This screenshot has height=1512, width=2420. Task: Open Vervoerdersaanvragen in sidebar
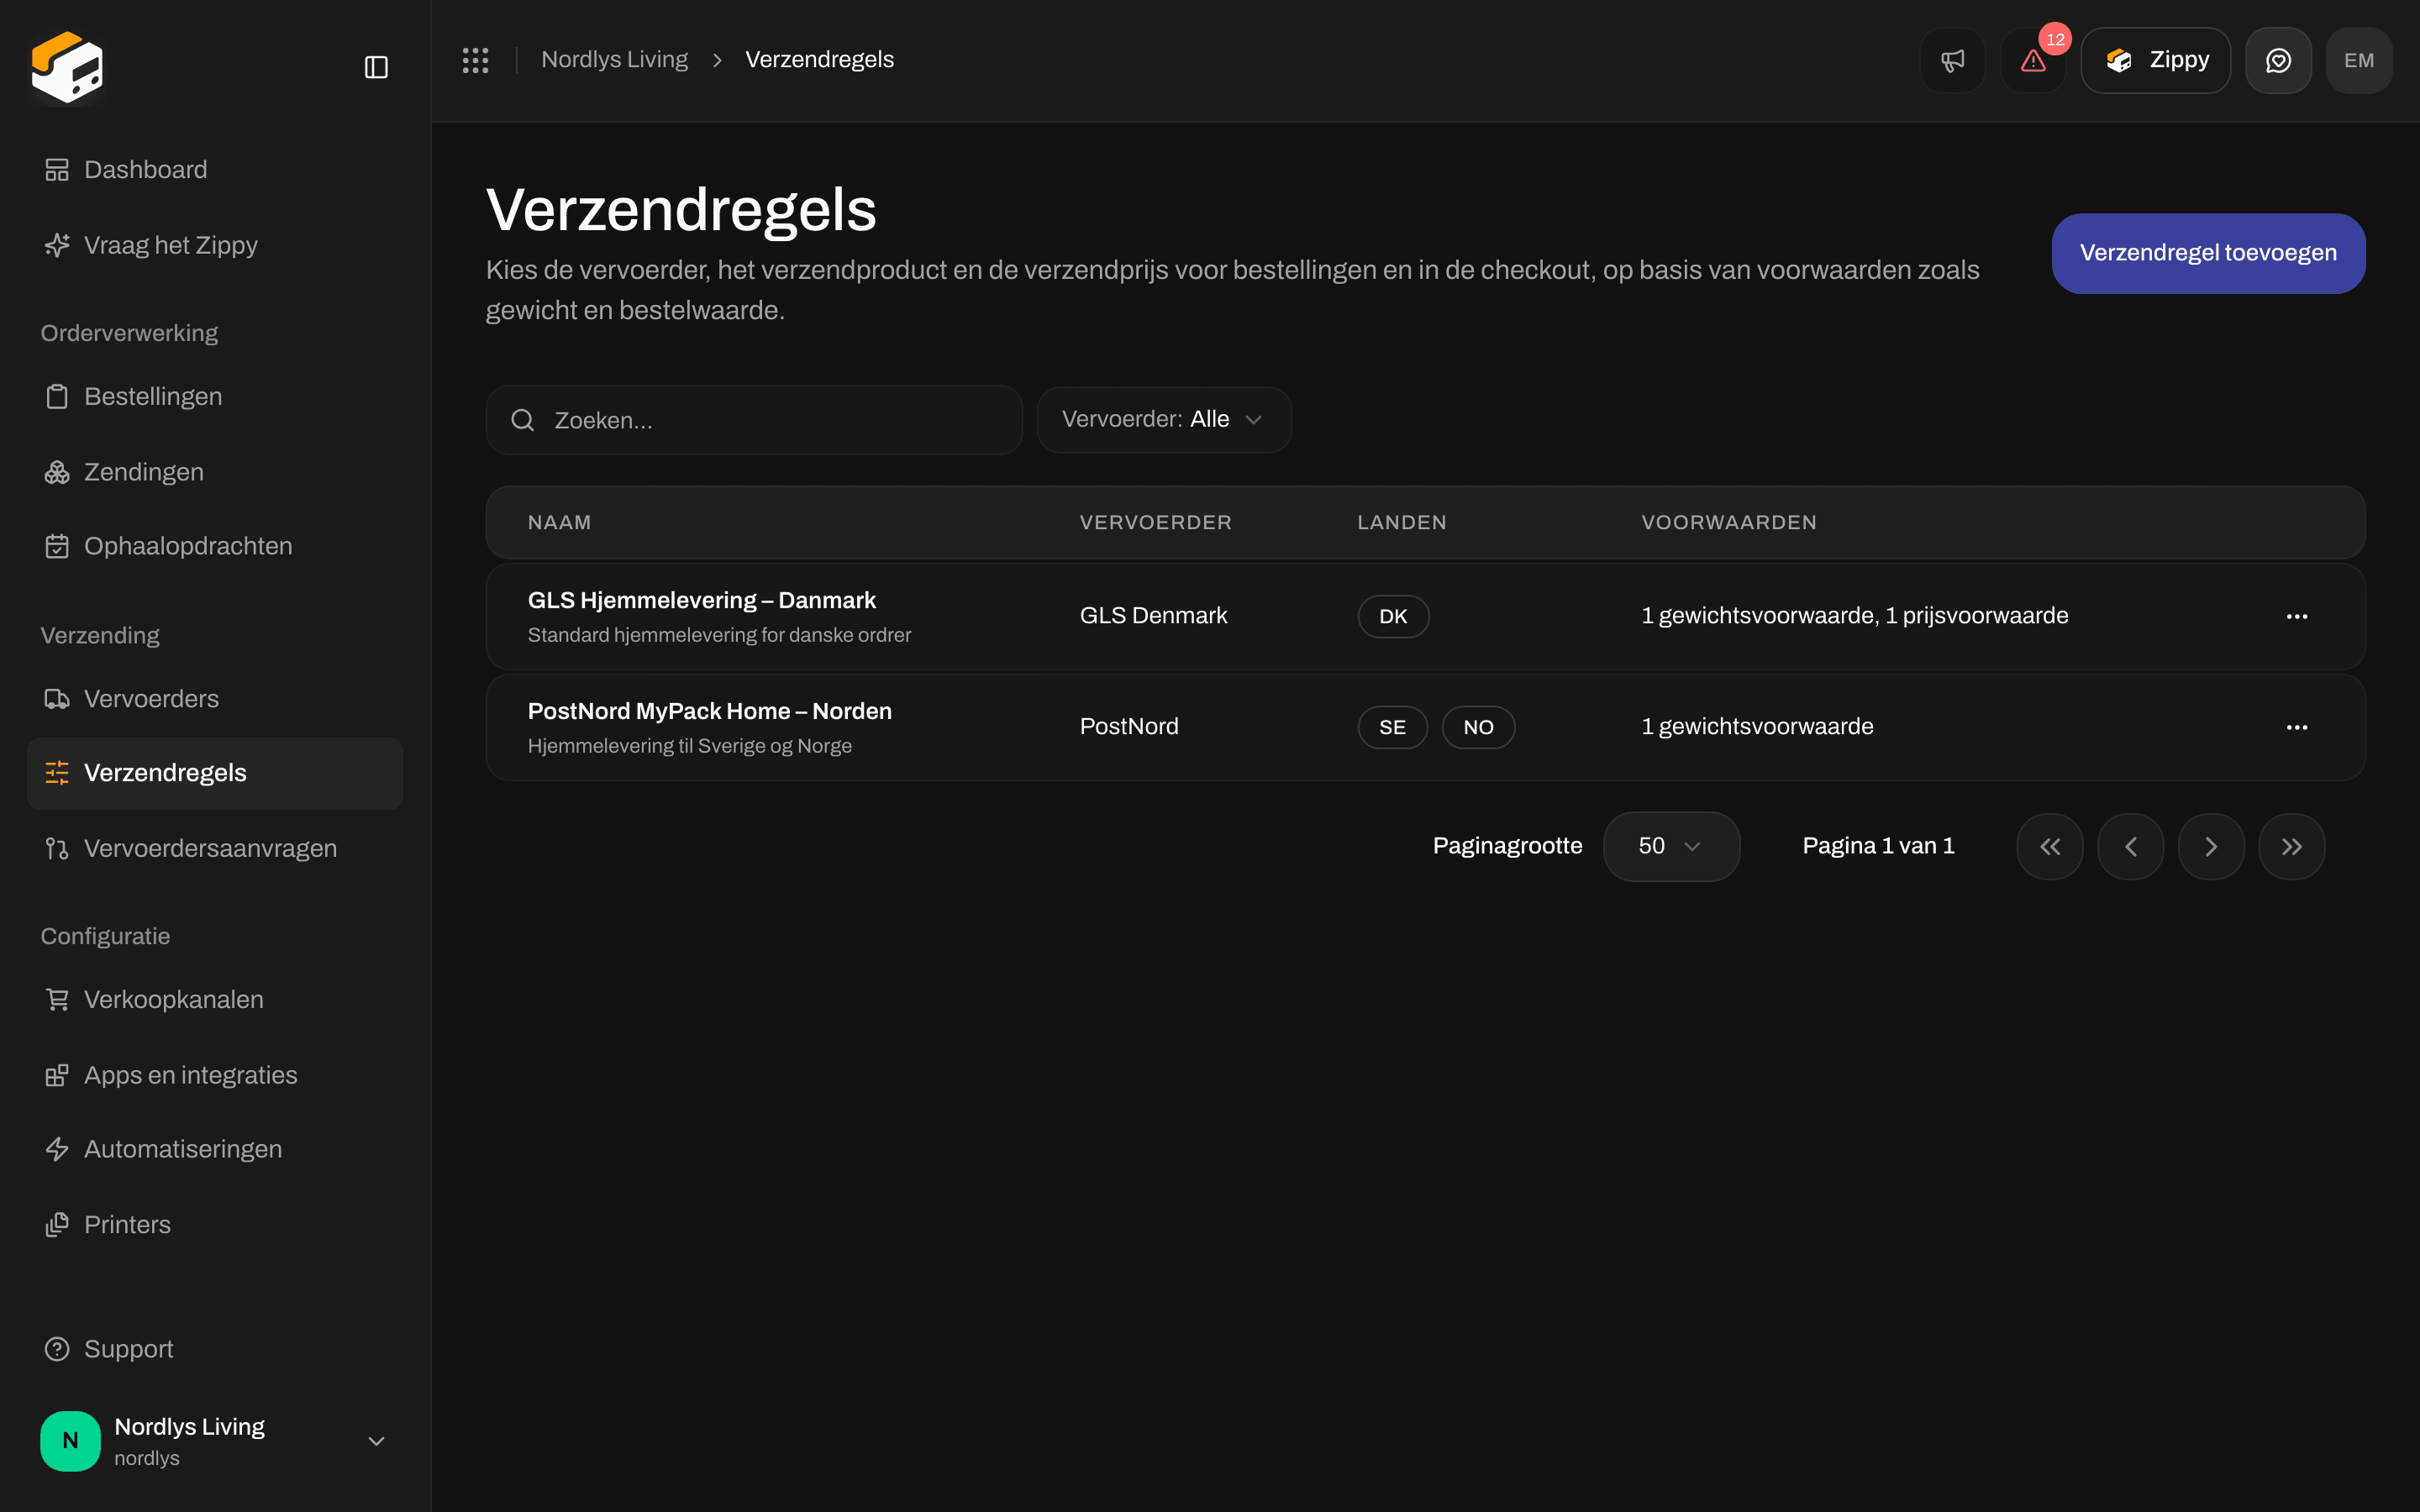215,848
